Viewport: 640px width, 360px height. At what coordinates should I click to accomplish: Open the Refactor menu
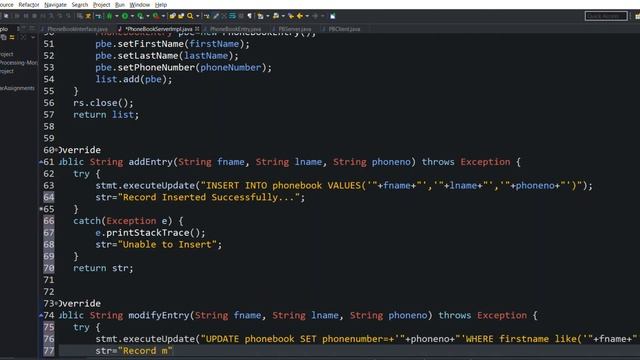coord(29,4)
